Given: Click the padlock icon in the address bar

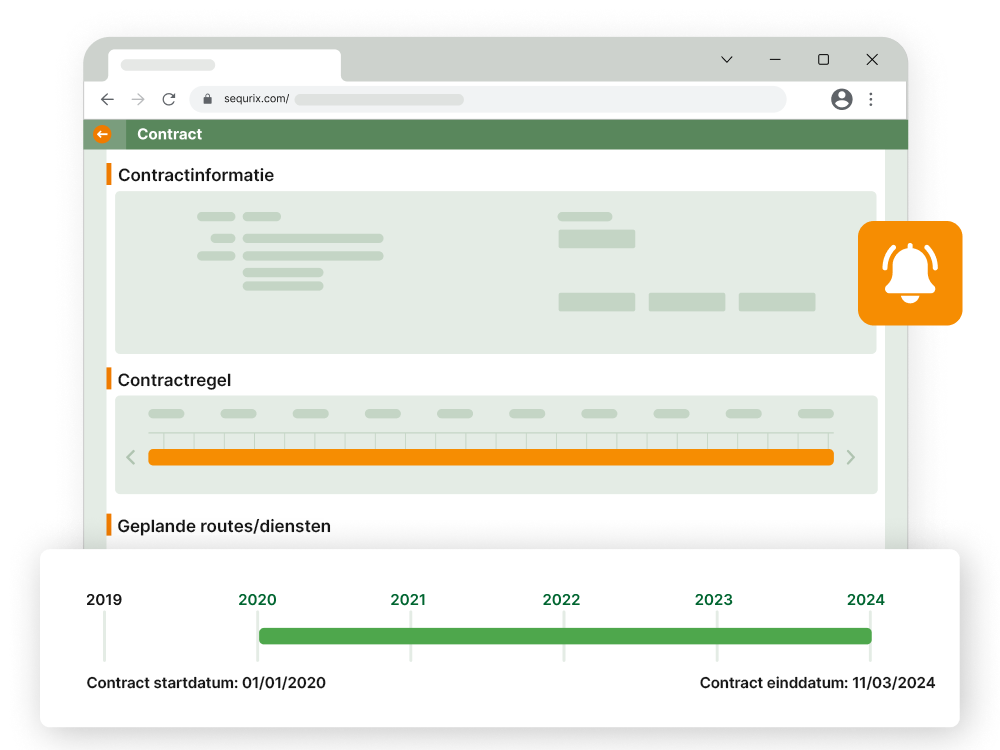Looking at the screenshot, I should [x=207, y=99].
